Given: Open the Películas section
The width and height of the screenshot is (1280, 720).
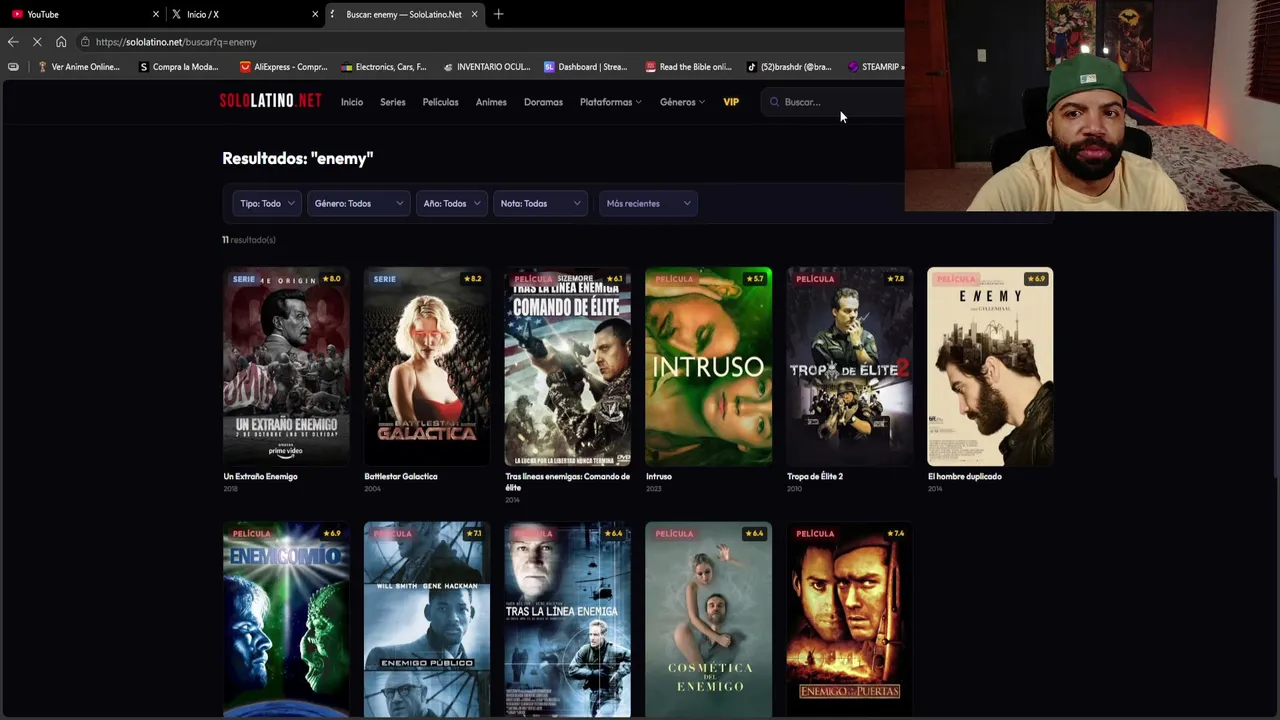Looking at the screenshot, I should (x=440, y=102).
